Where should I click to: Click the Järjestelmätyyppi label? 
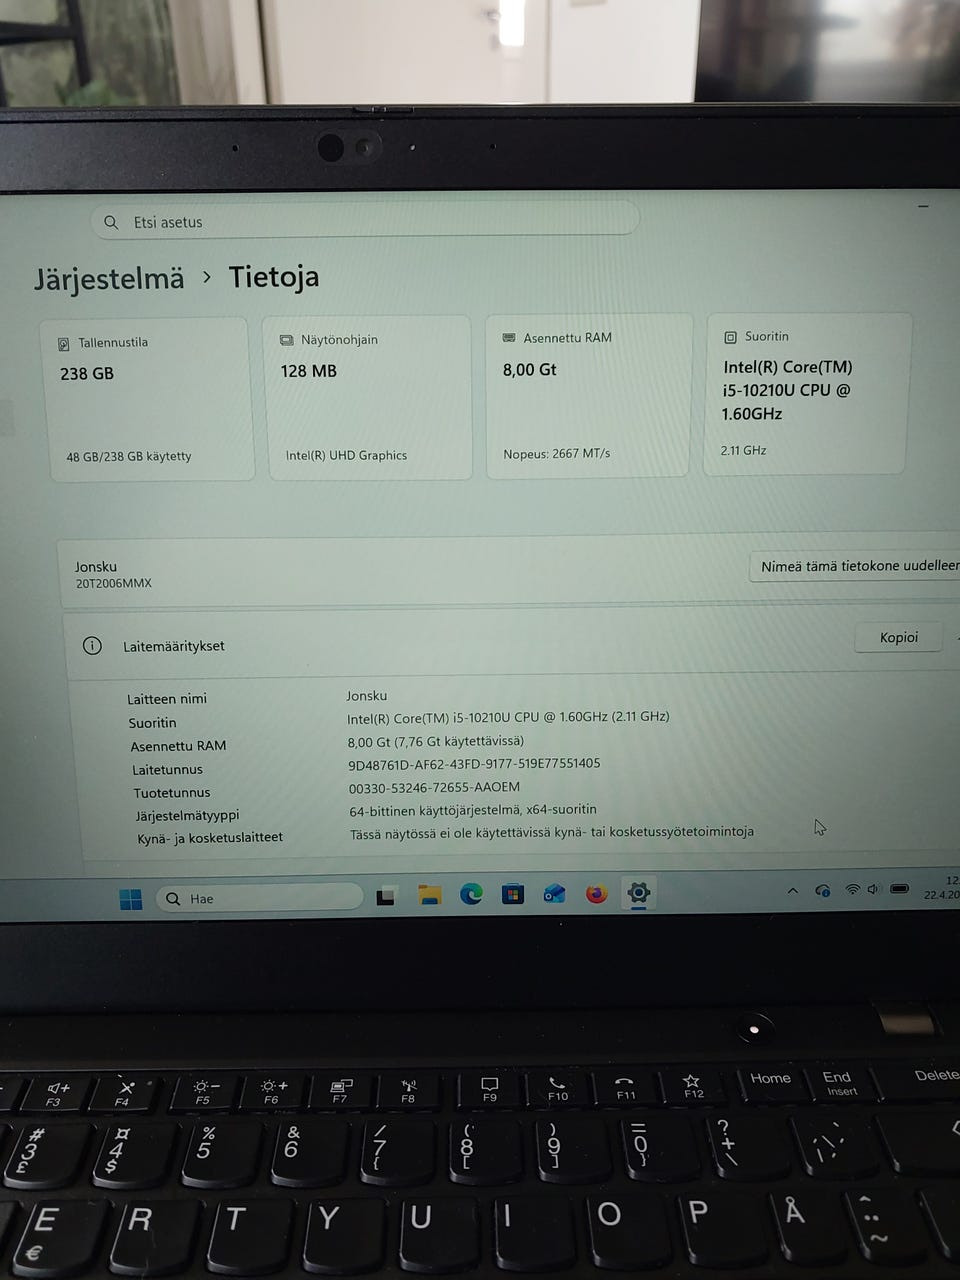[187, 816]
